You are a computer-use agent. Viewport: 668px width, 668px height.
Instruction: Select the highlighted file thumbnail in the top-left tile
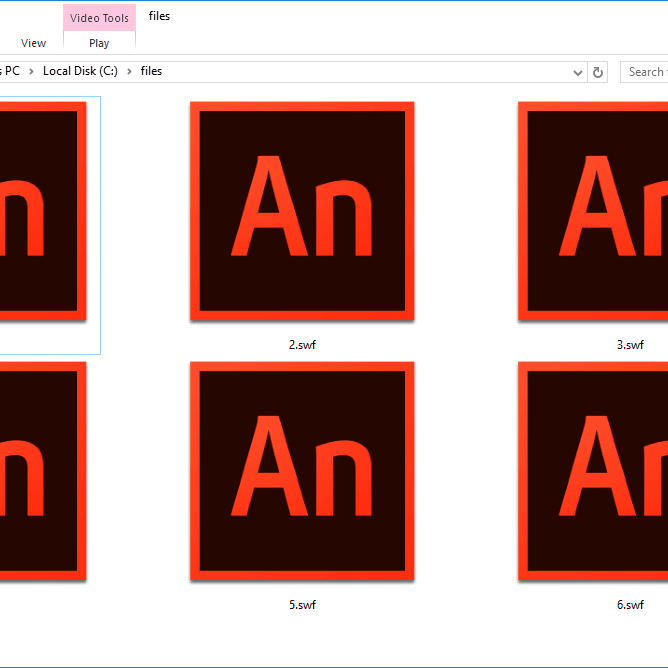click(43, 211)
